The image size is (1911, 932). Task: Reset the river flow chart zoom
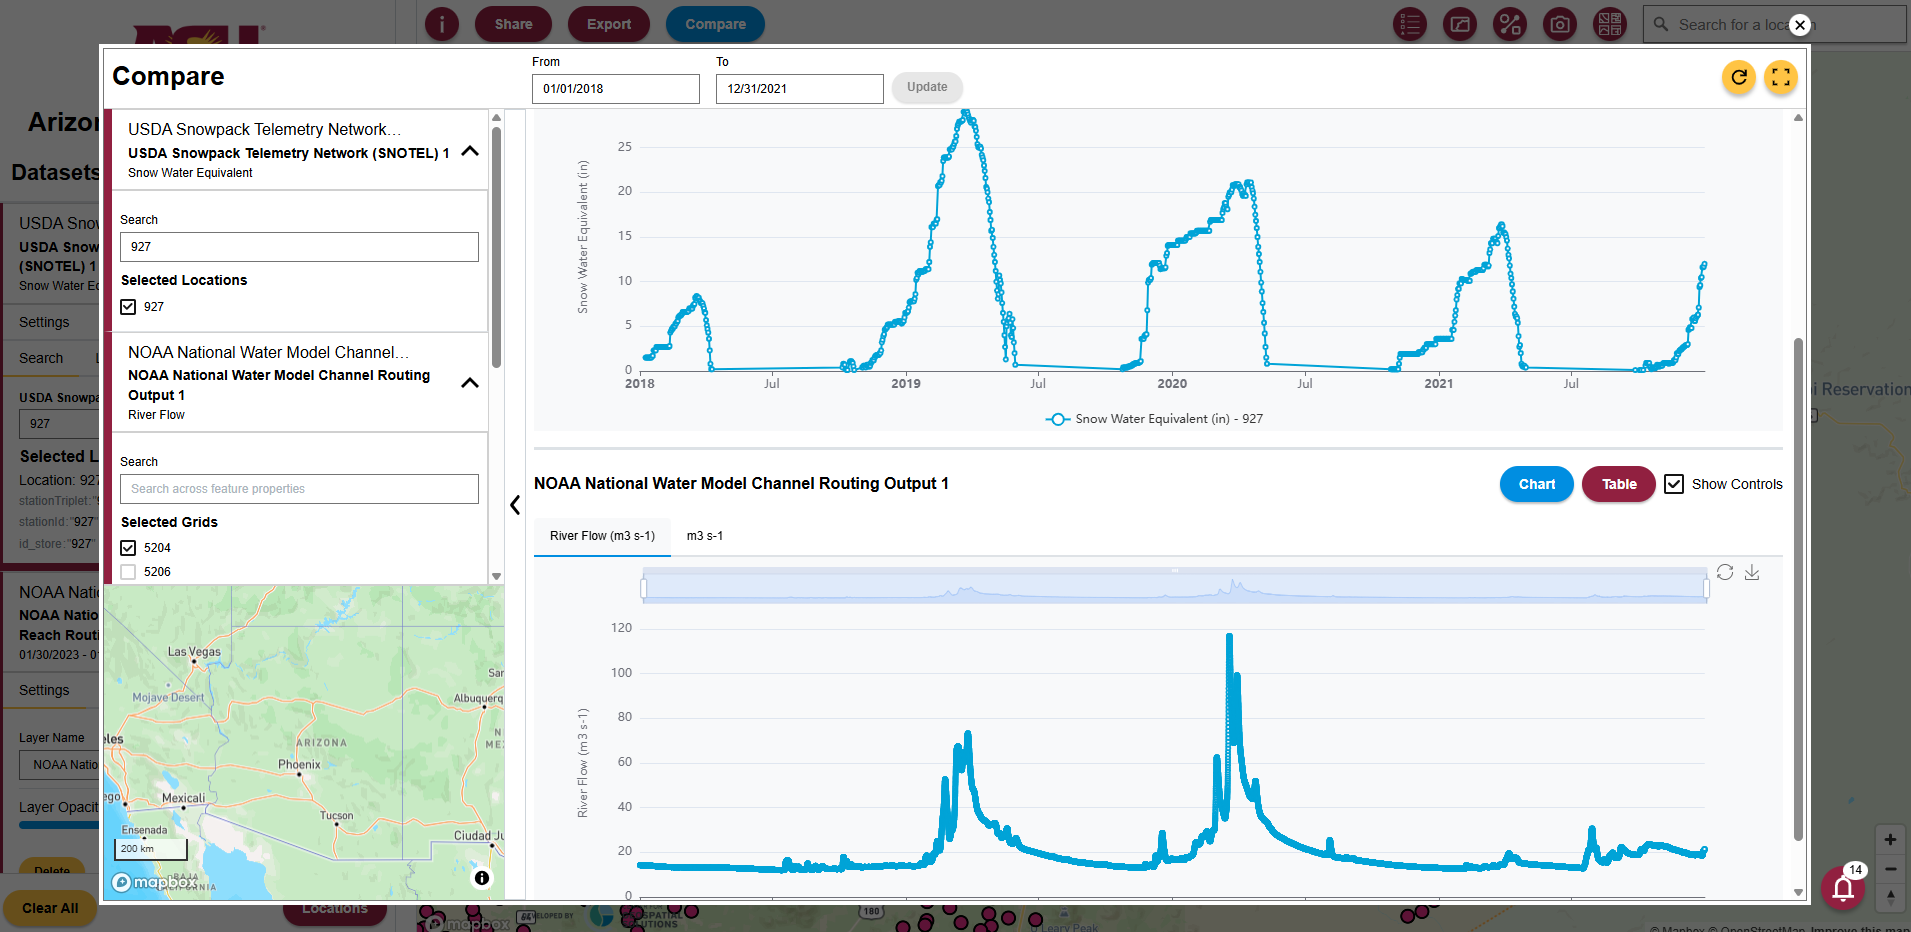click(x=1725, y=572)
